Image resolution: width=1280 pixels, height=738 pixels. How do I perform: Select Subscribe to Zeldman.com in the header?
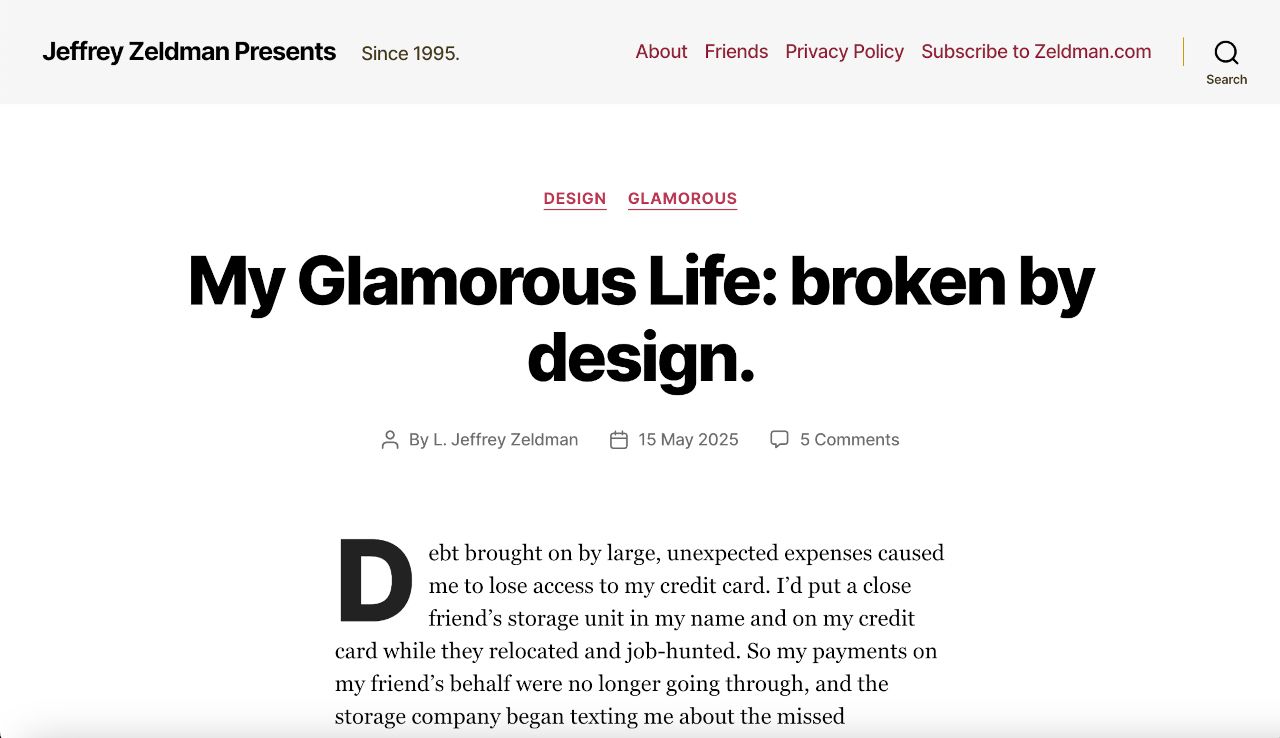pyautogui.click(x=1036, y=52)
